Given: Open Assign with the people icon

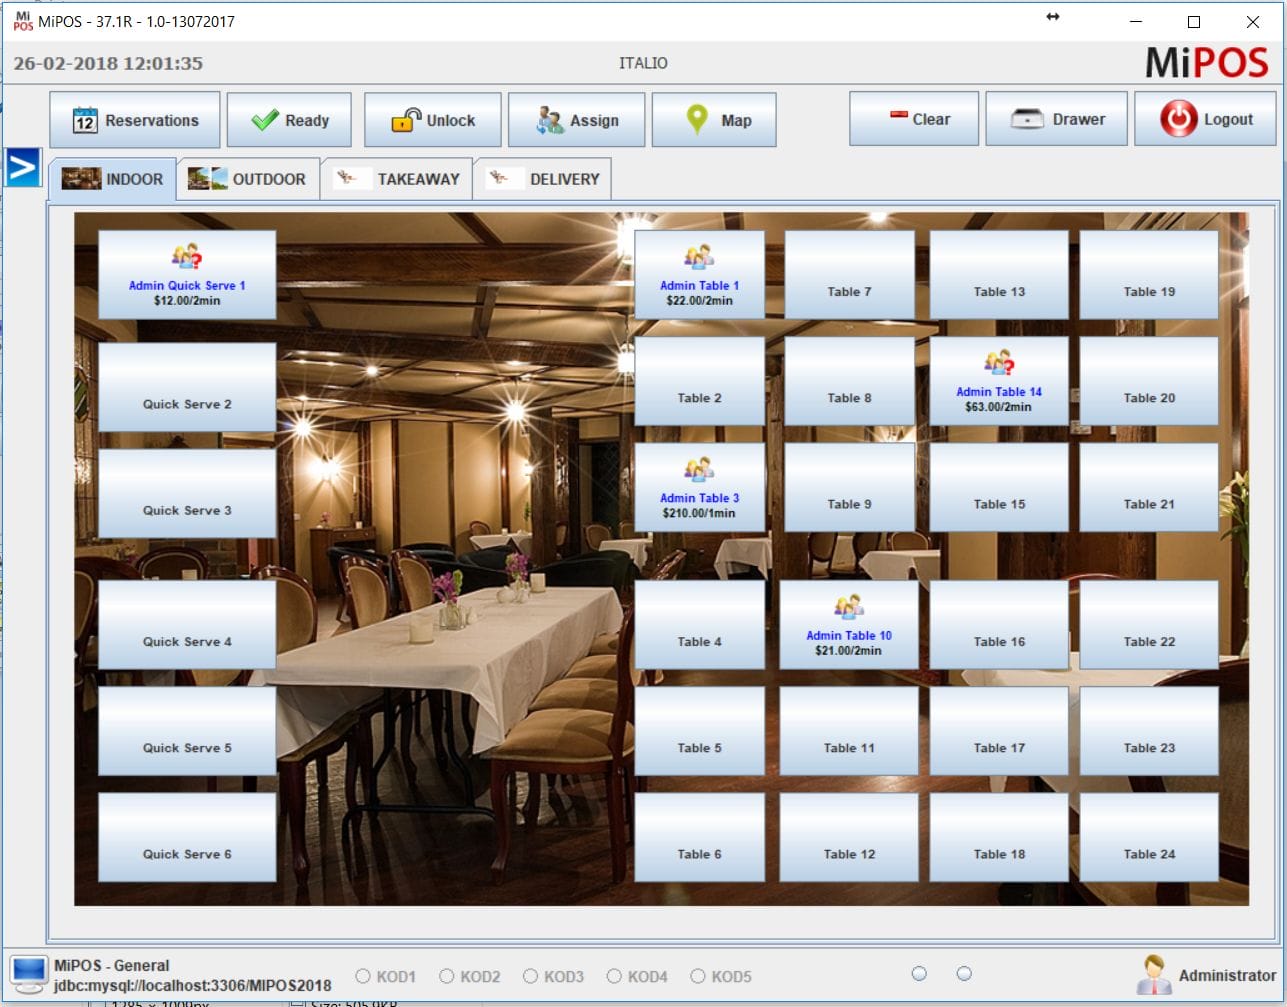Looking at the screenshot, I should [x=576, y=120].
